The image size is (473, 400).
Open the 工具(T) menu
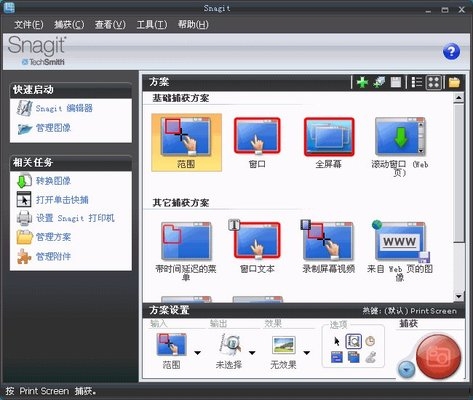point(152,24)
